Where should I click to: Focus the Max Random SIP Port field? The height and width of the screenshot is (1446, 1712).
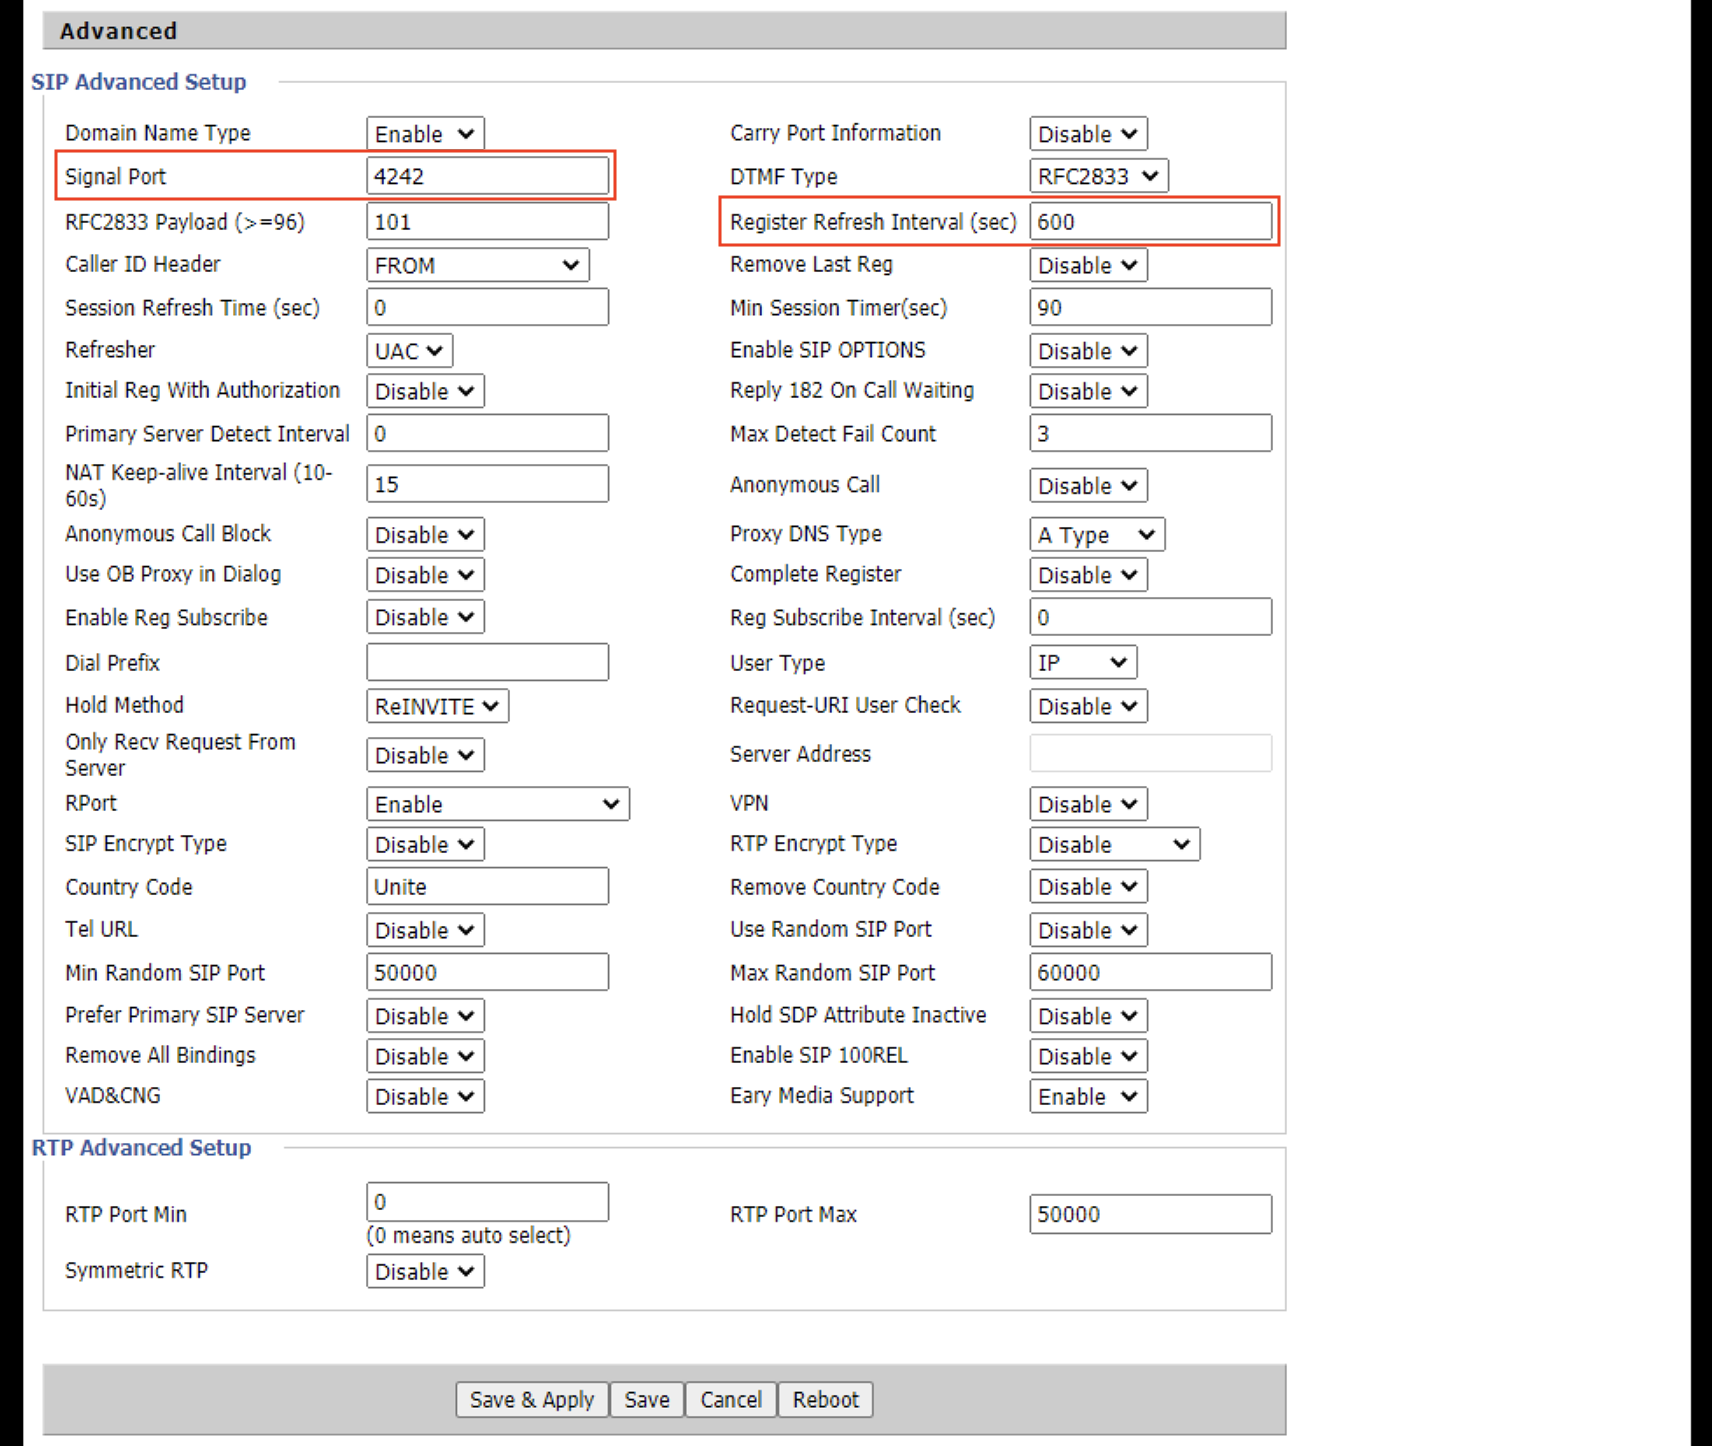click(x=1151, y=972)
